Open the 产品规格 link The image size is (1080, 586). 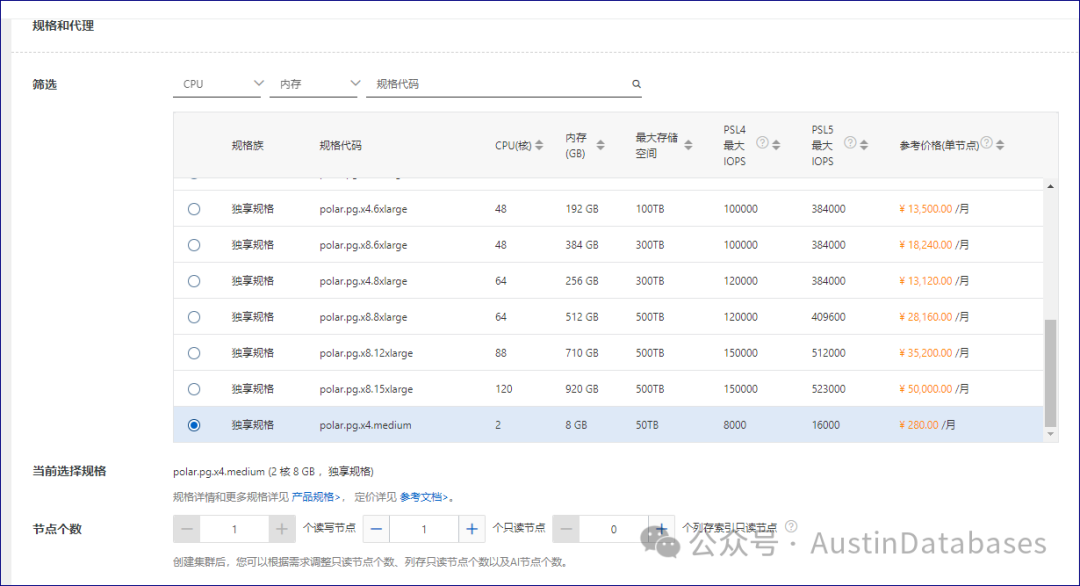315,497
